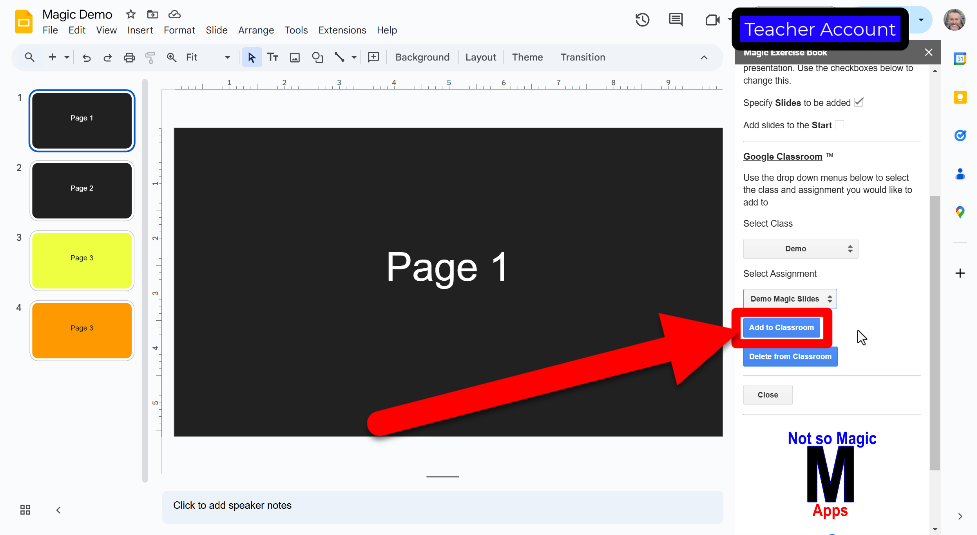The height and width of the screenshot is (535, 977).
Task: Open Google Tasks in side panel
Action: pyautogui.click(x=960, y=135)
